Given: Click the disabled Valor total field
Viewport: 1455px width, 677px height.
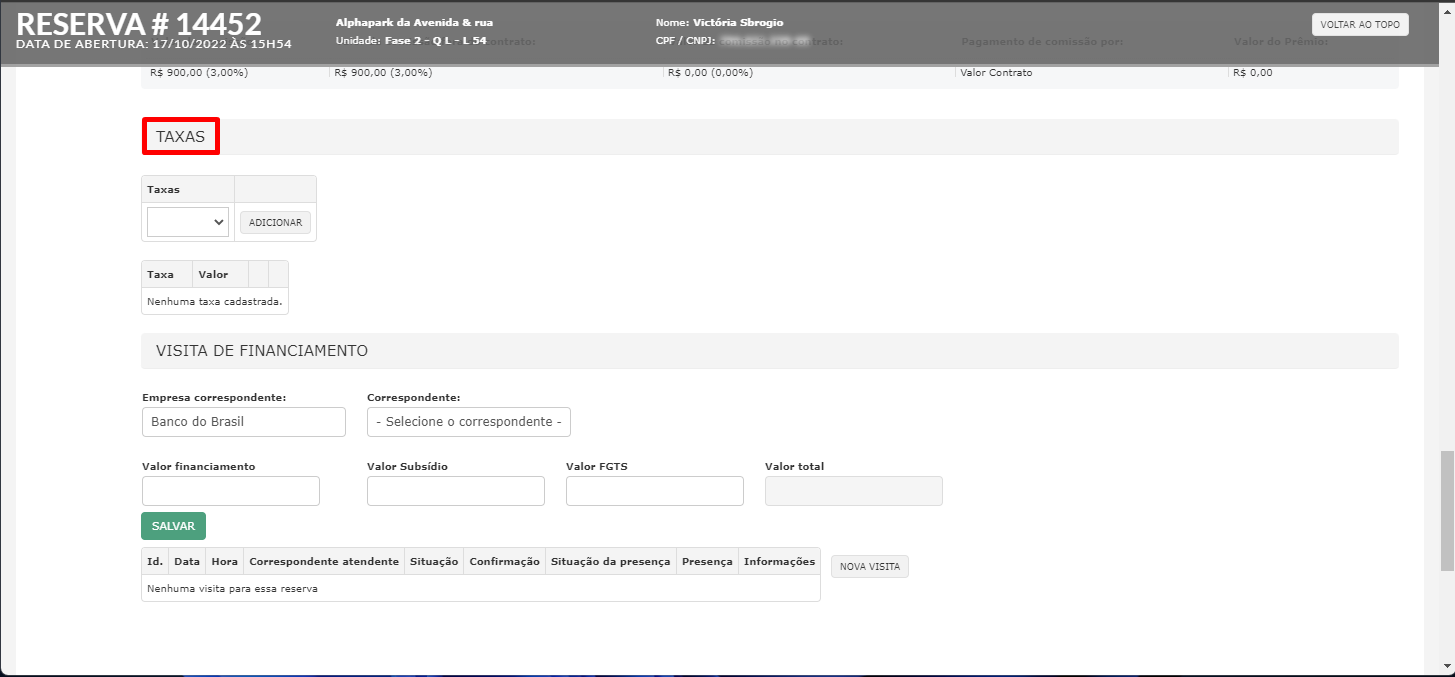Looking at the screenshot, I should tap(854, 491).
